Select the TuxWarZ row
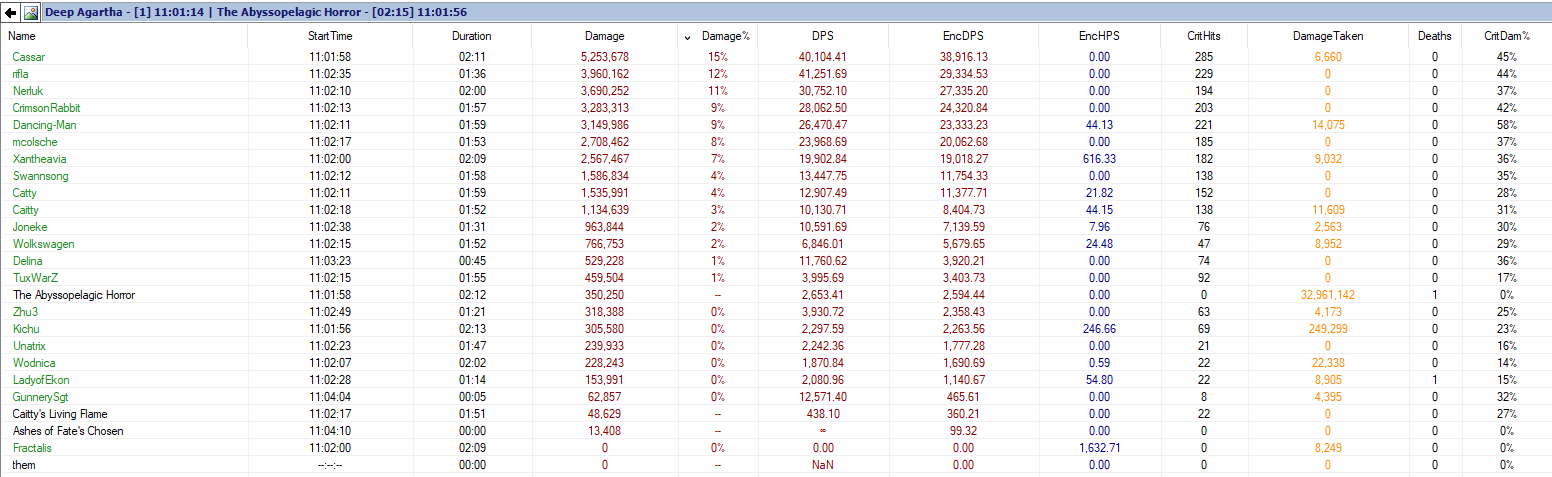Screen dimensions: 1552x477 point(776,278)
